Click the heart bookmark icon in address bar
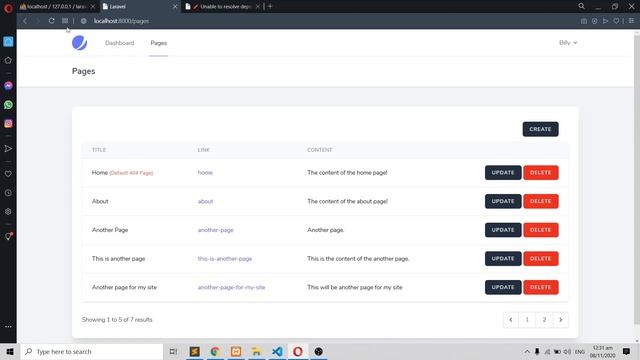 tap(616, 21)
